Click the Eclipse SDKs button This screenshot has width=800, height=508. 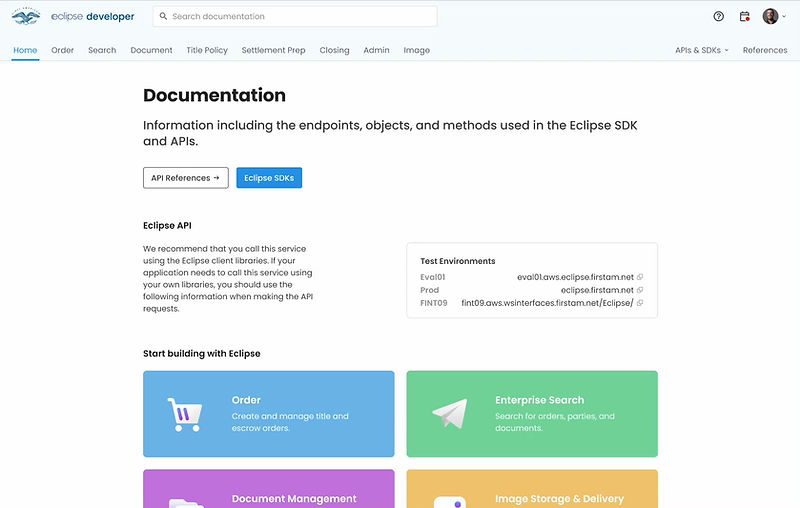(x=269, y=177)
